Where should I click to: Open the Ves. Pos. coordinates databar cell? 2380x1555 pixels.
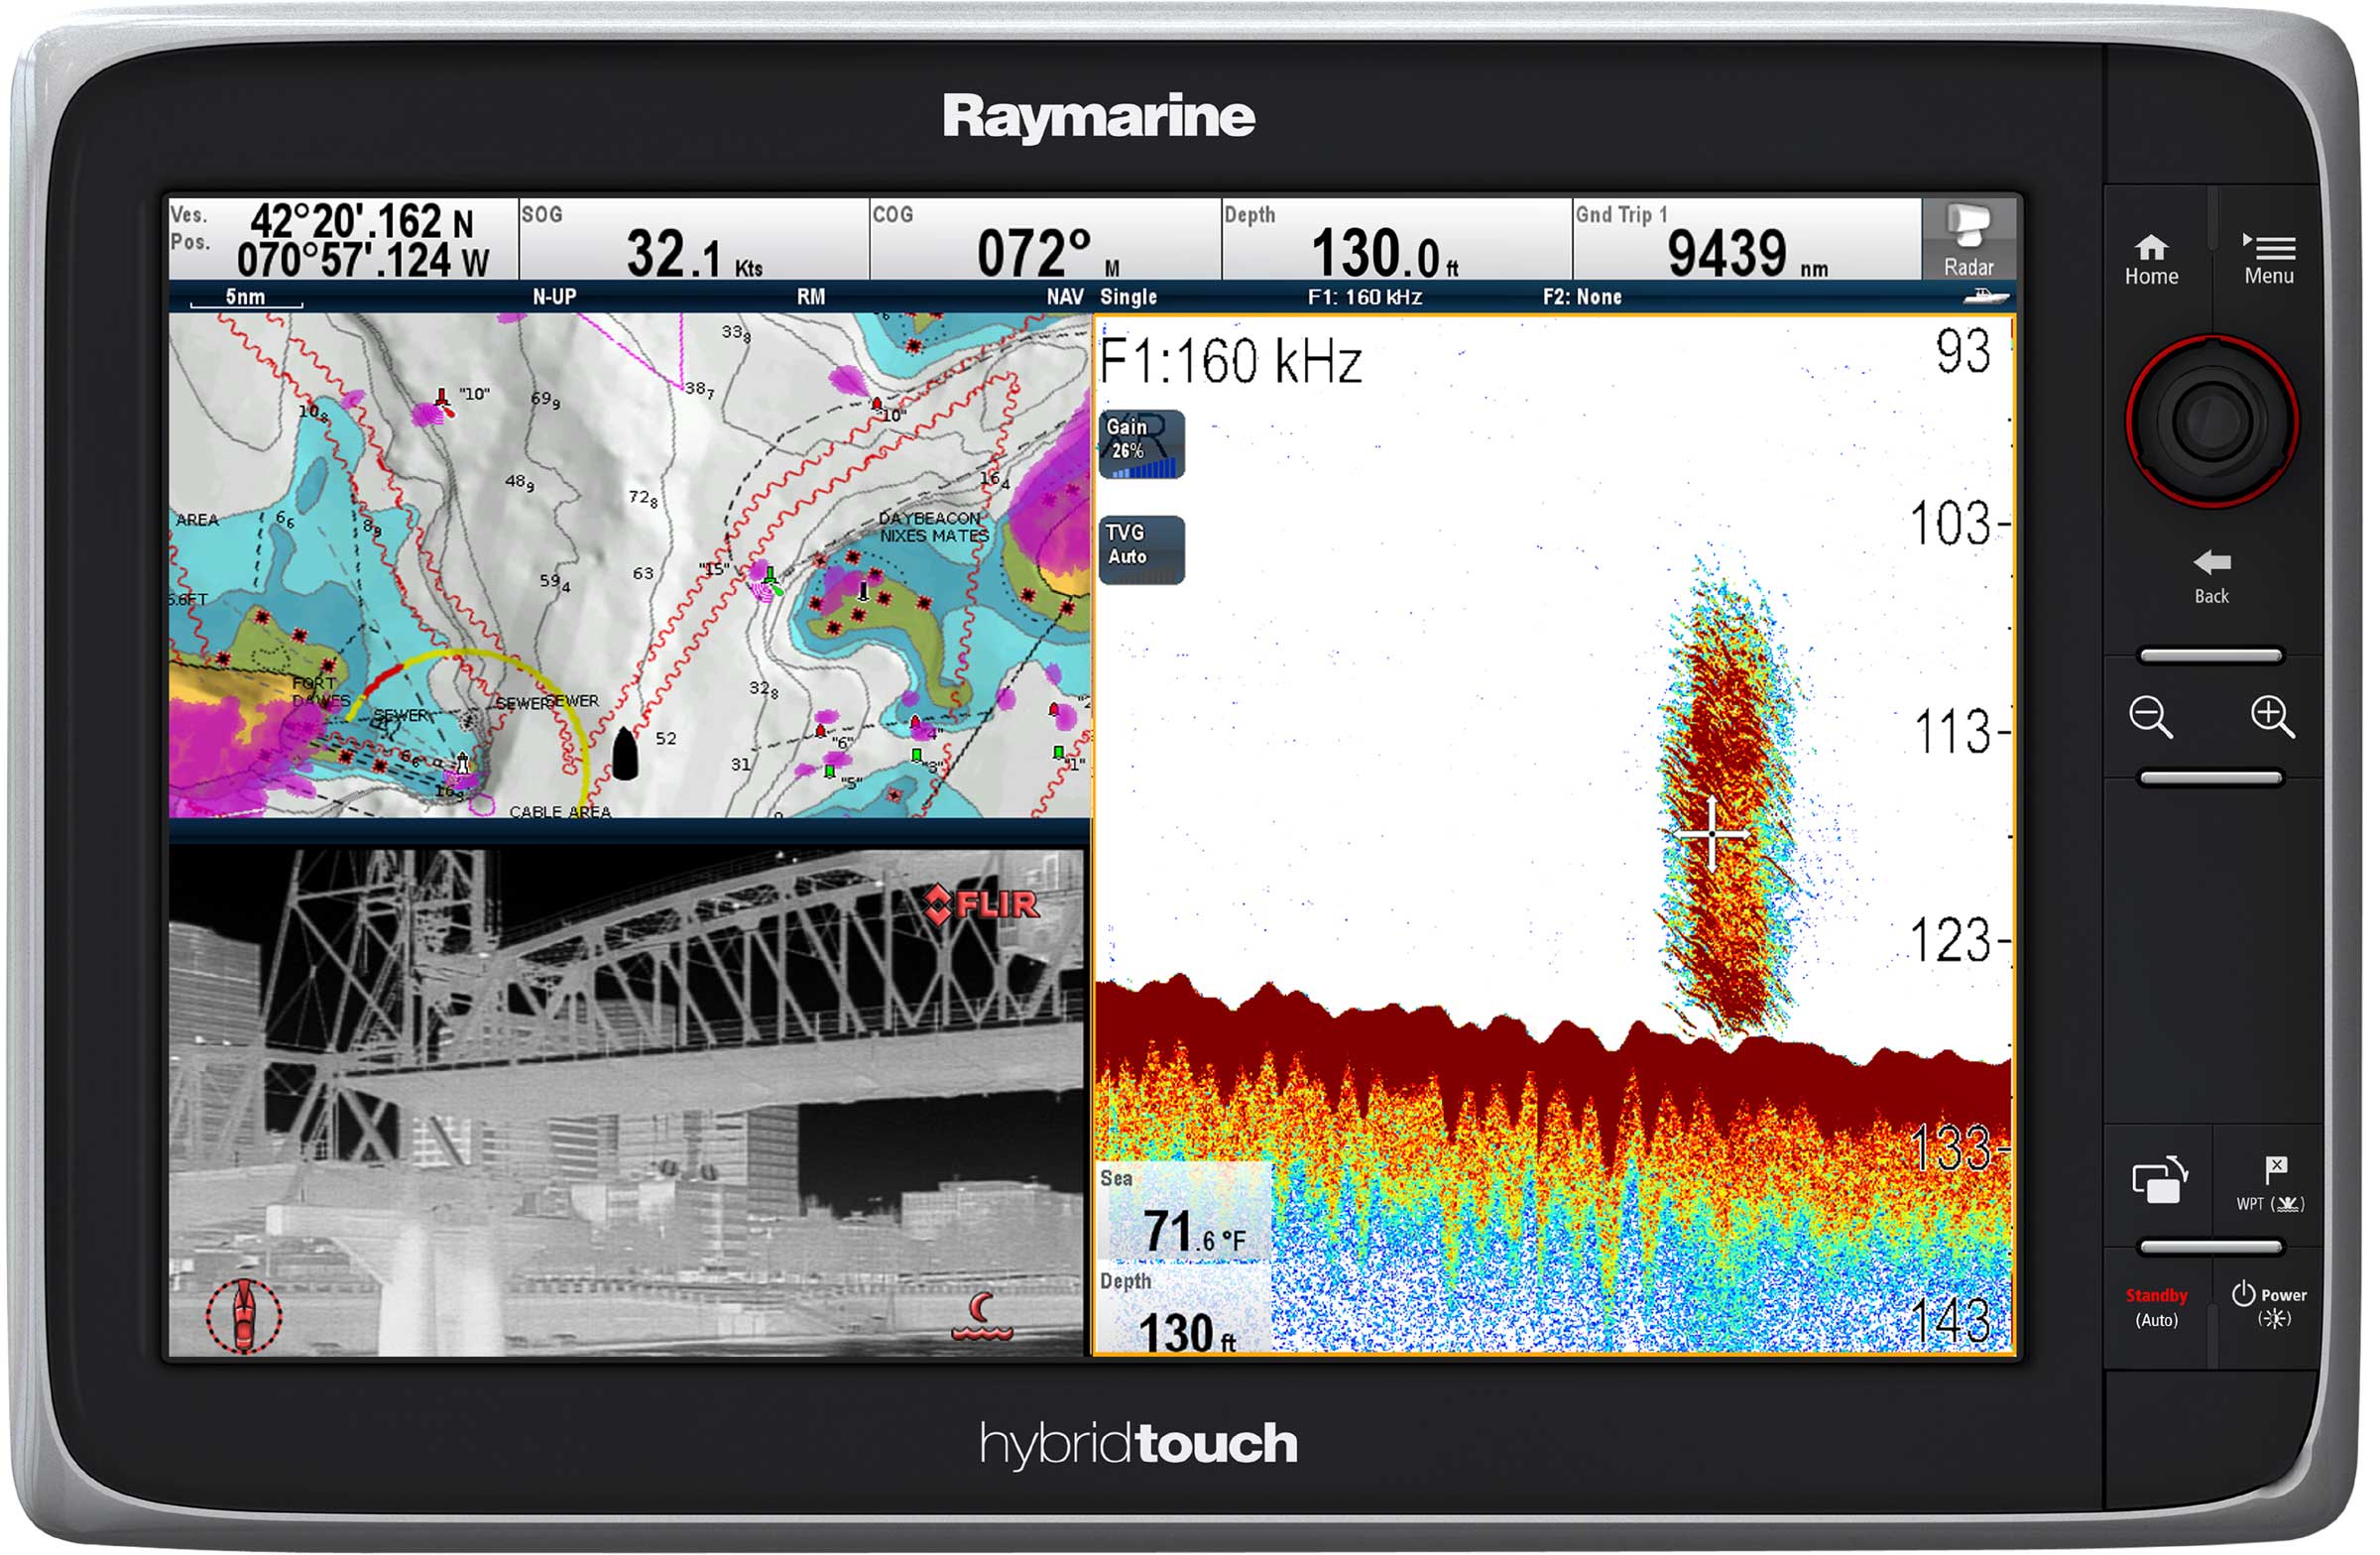pos(343,240)
